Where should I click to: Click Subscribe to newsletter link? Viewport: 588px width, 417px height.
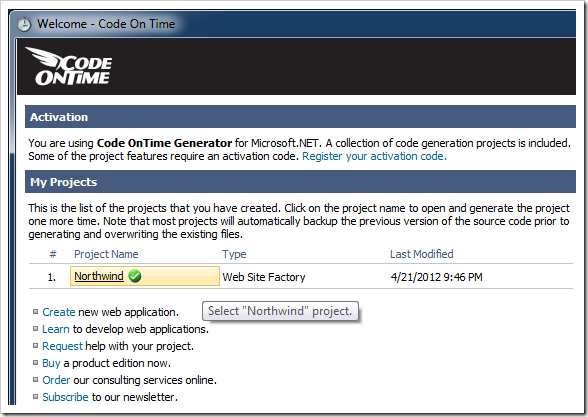pos(65,397)
